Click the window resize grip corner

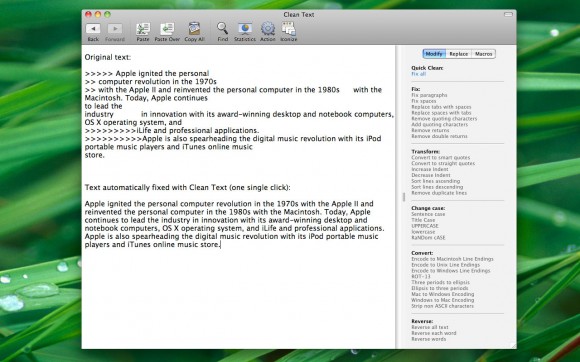[x=513, y=345]
